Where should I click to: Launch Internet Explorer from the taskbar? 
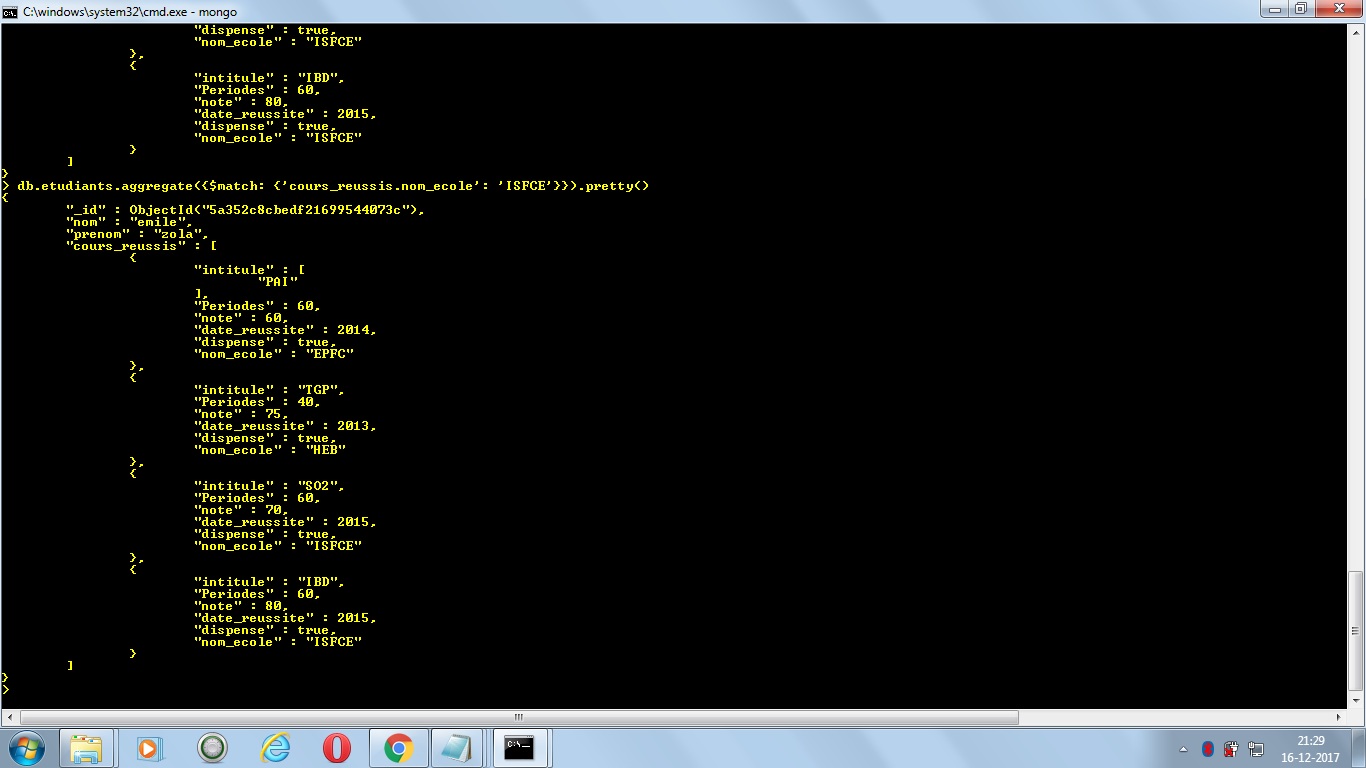click(275, 748)
